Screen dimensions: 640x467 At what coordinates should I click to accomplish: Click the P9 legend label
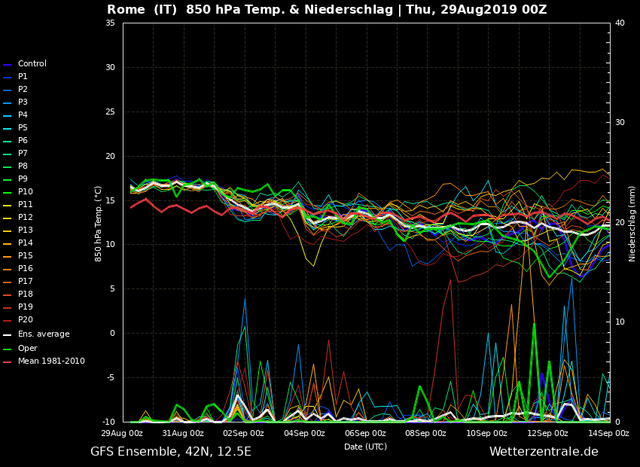[22, 179]
